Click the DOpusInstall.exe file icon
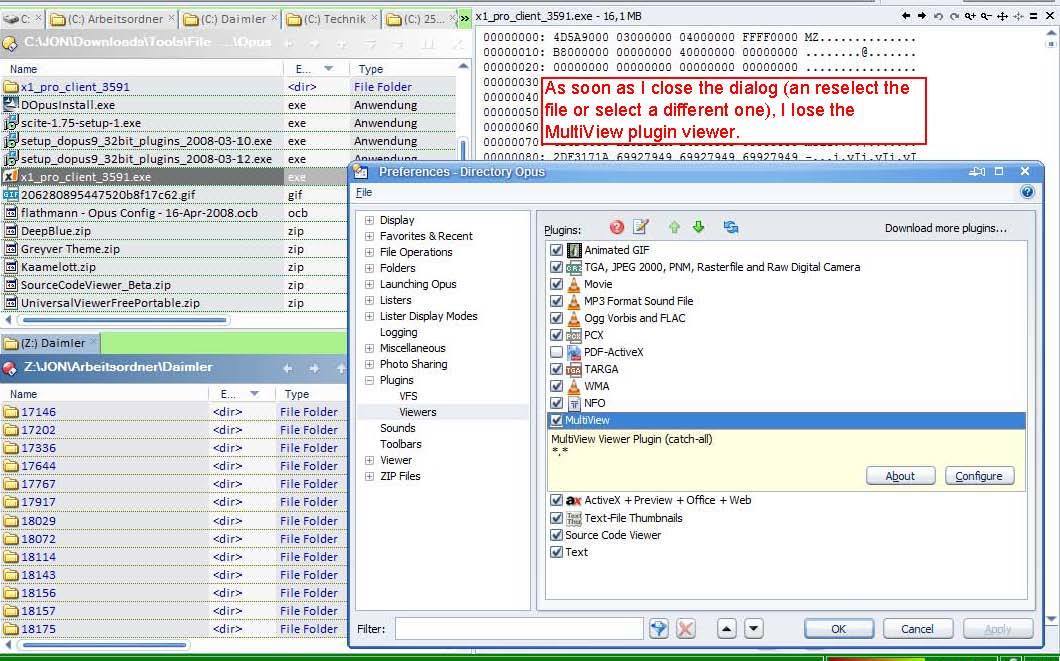The image size is (1060, 661). coord(10,105)
